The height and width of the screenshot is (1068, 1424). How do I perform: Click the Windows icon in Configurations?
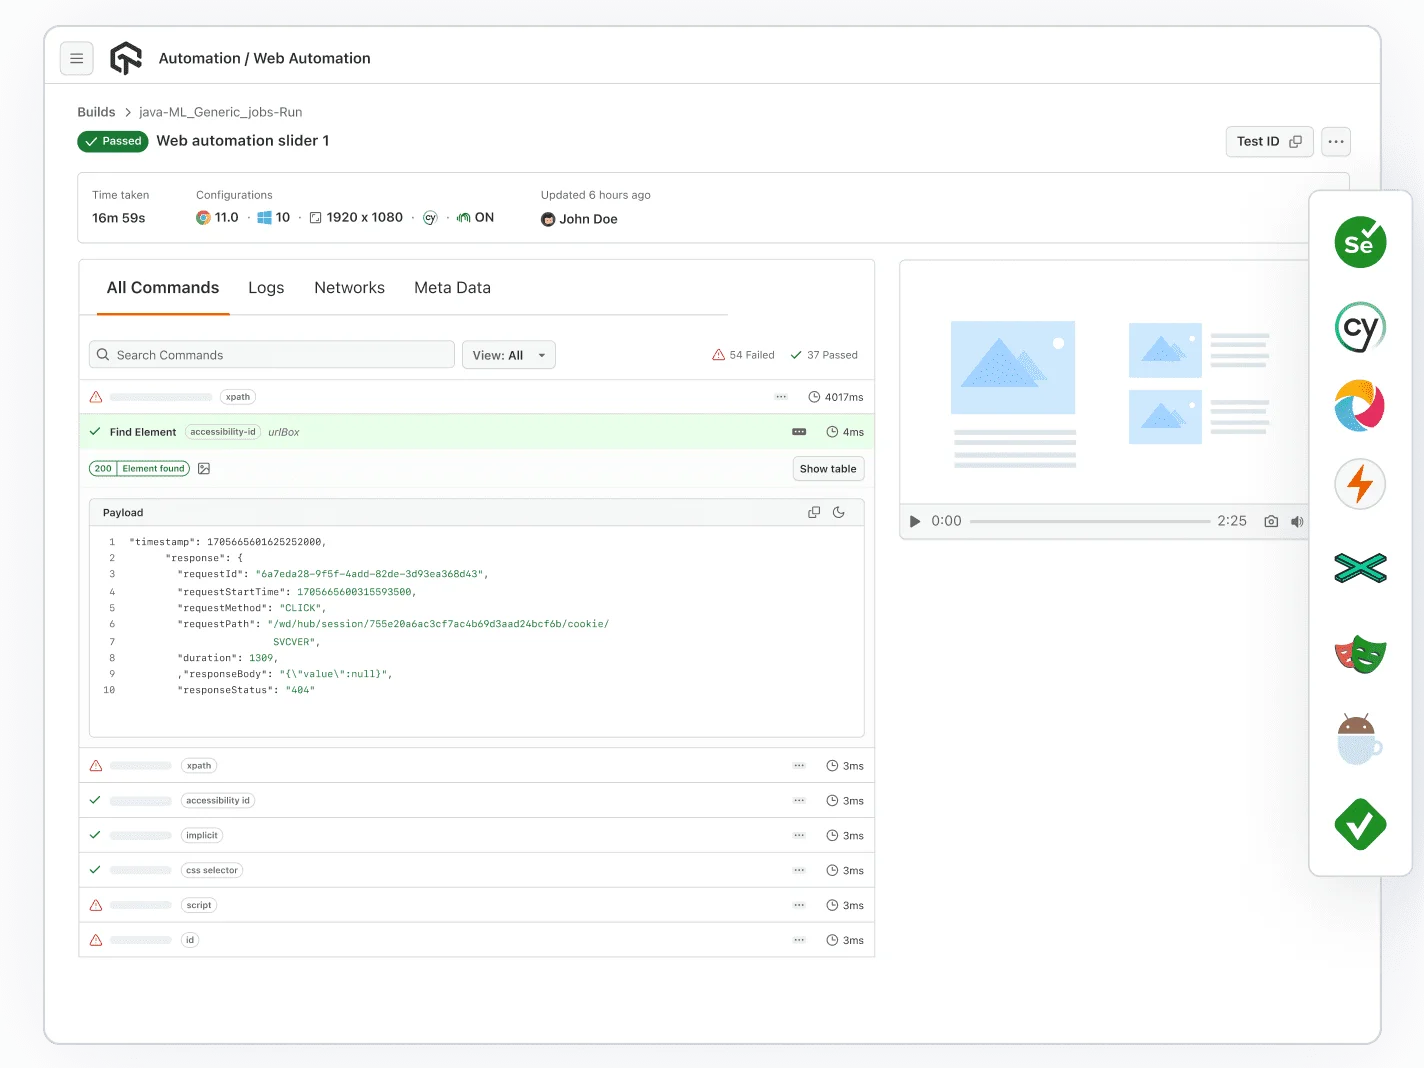tap(265, 217)
